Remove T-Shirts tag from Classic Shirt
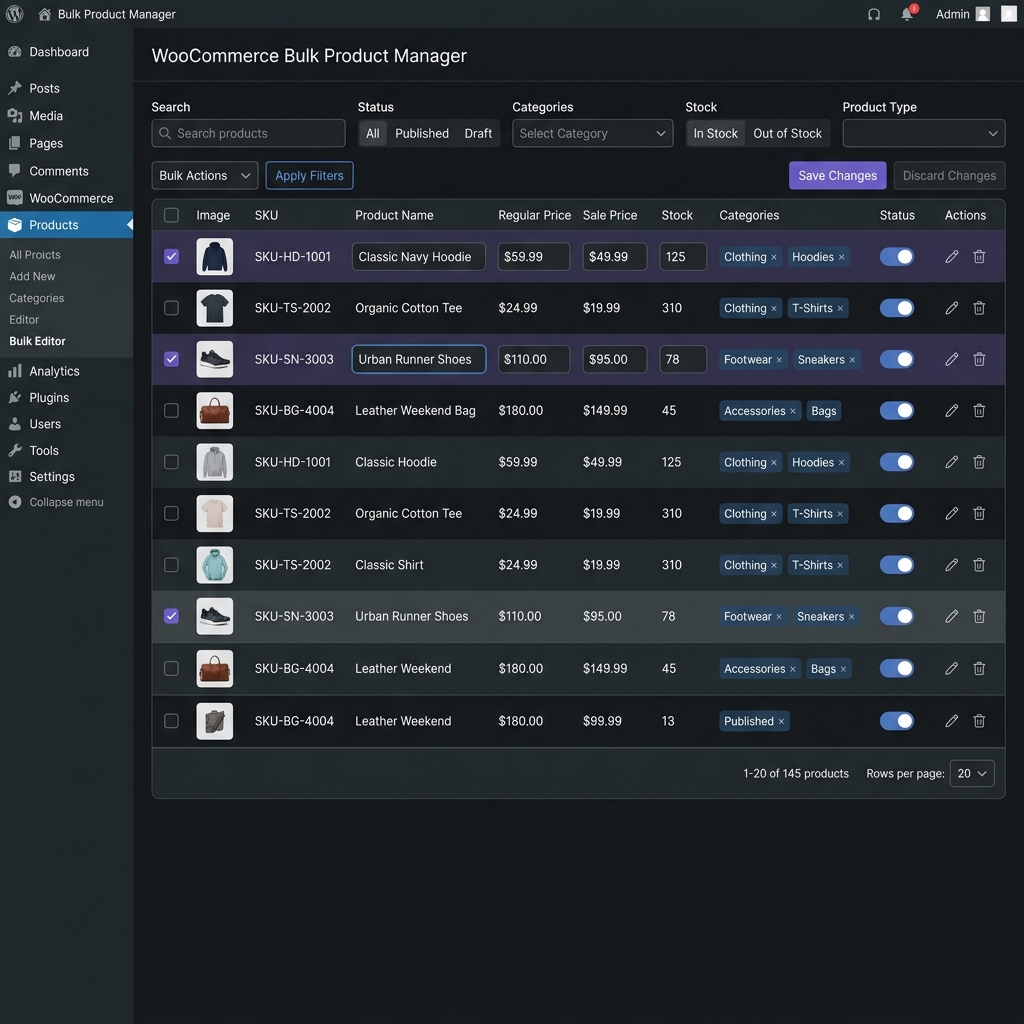Screen dimensions: 1024x1024 point(840,566)
